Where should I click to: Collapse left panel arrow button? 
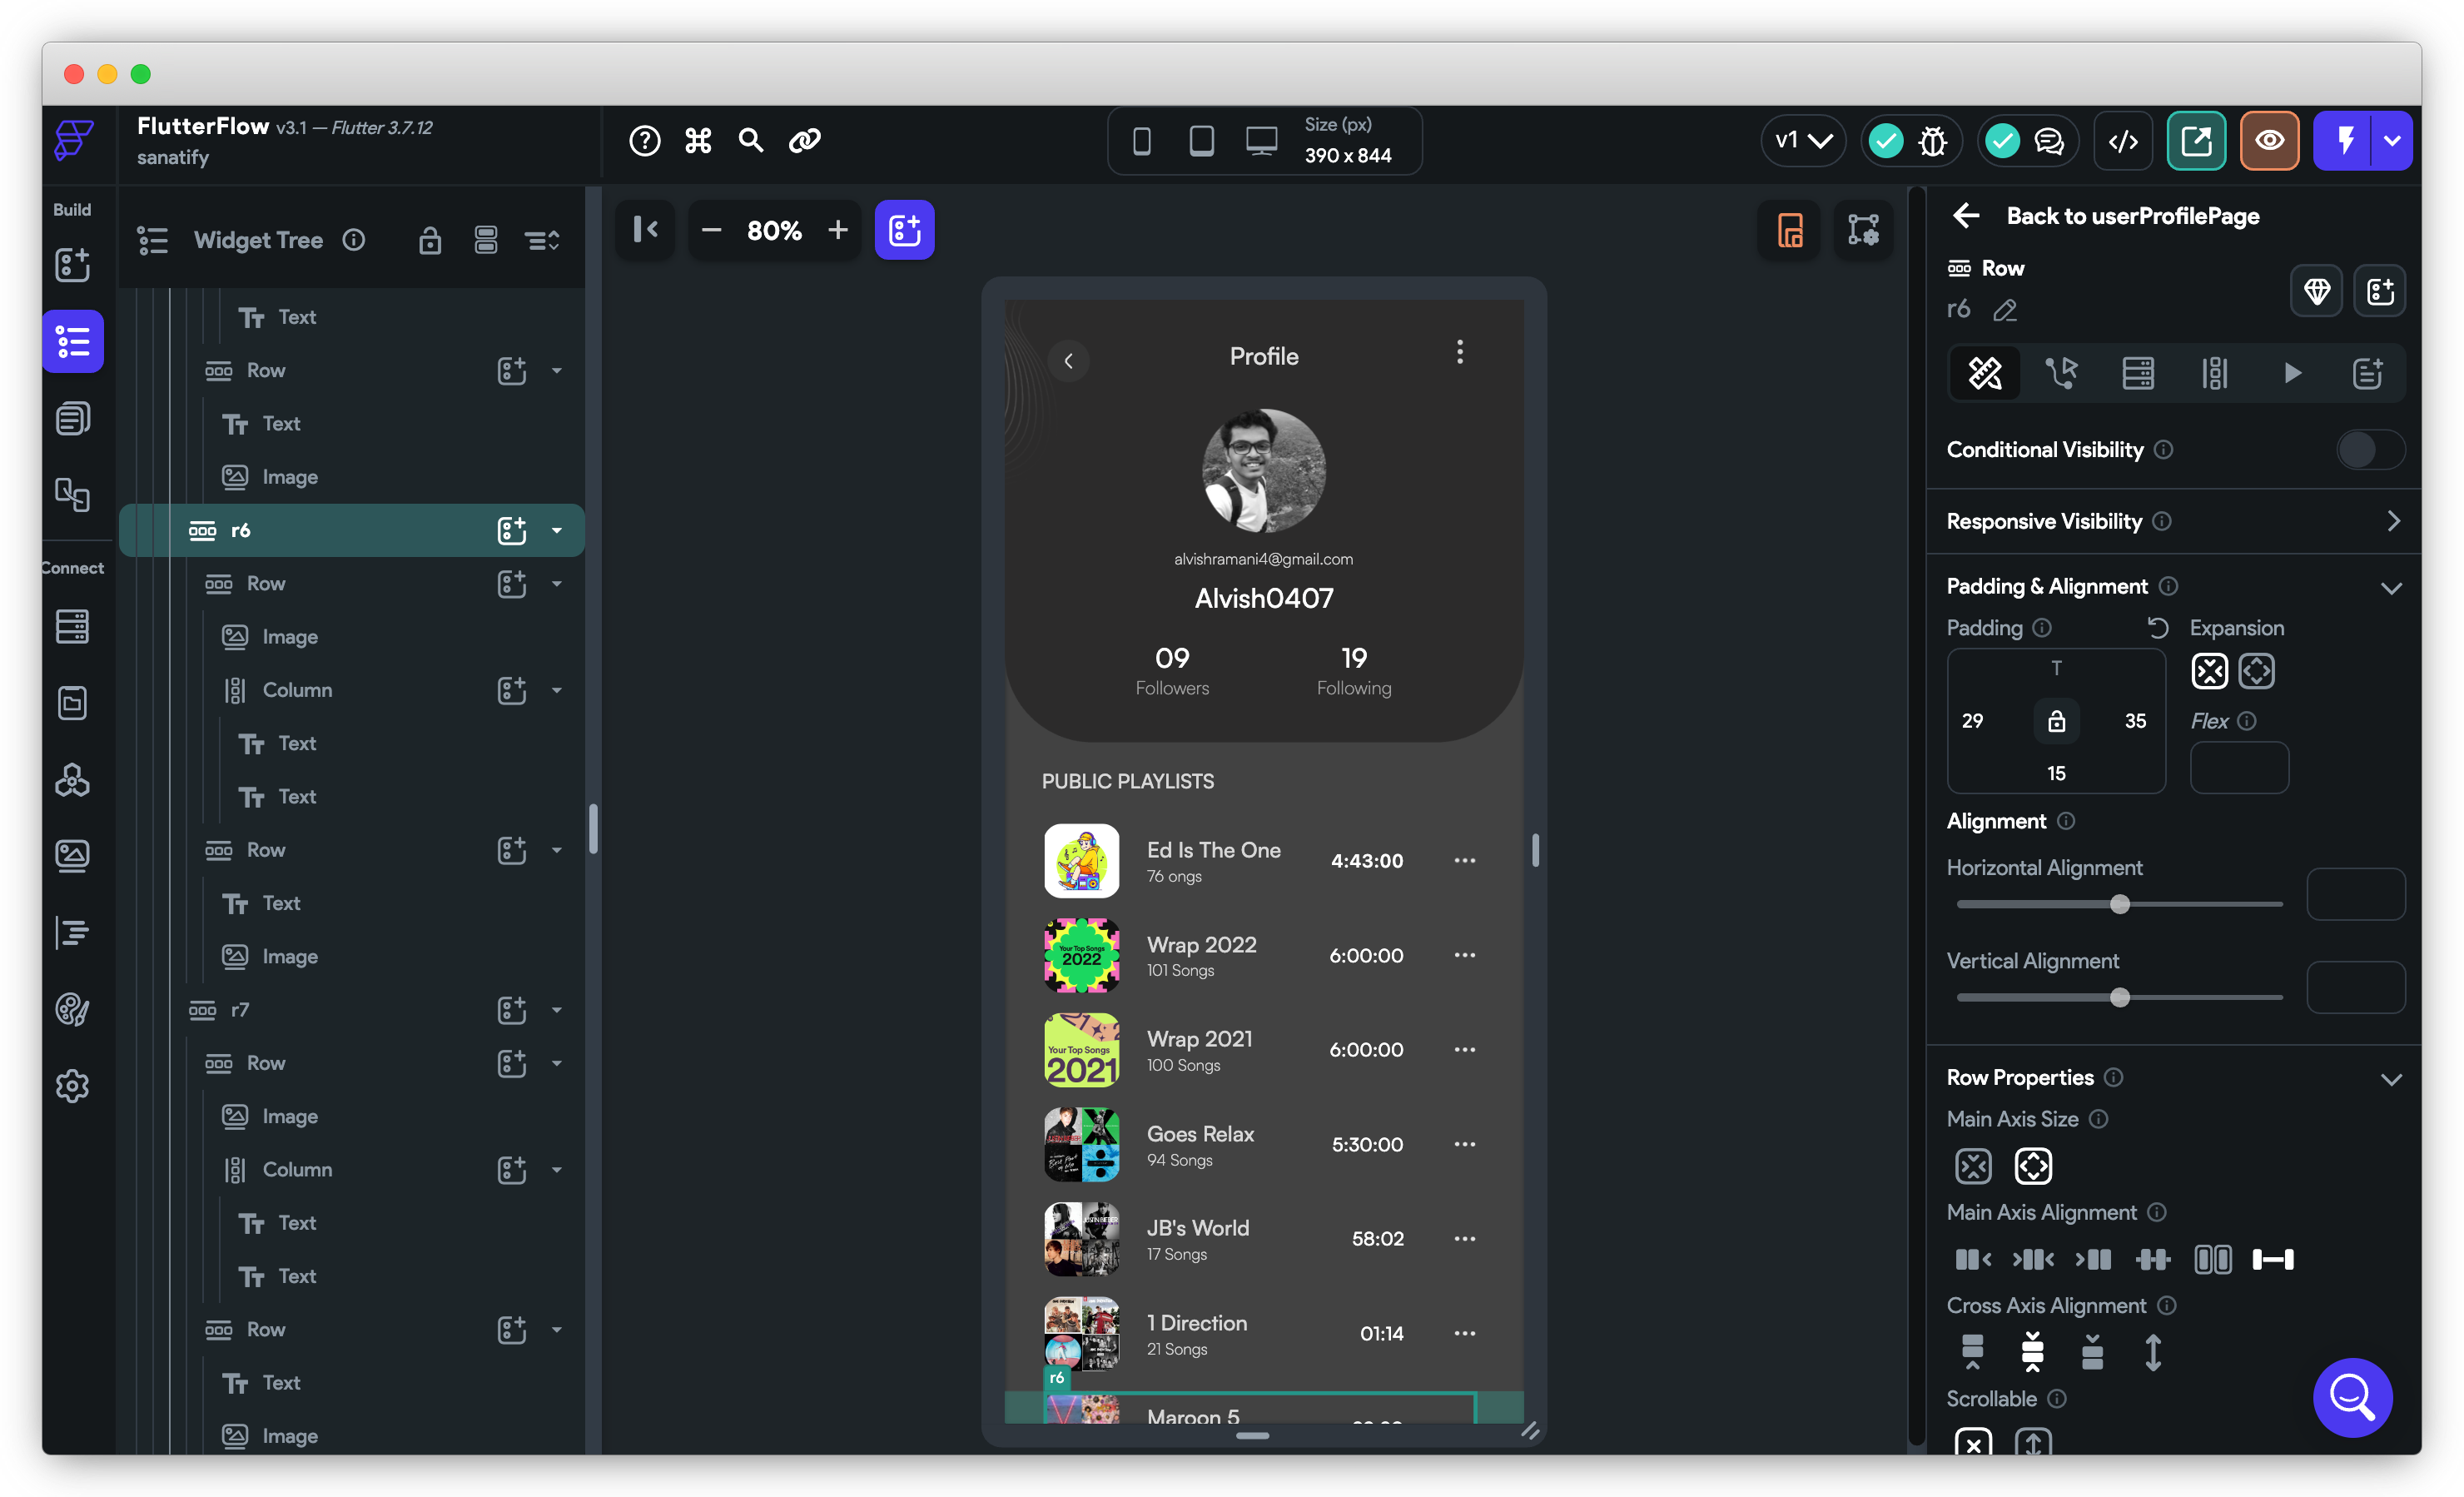[x=645, y=230]
